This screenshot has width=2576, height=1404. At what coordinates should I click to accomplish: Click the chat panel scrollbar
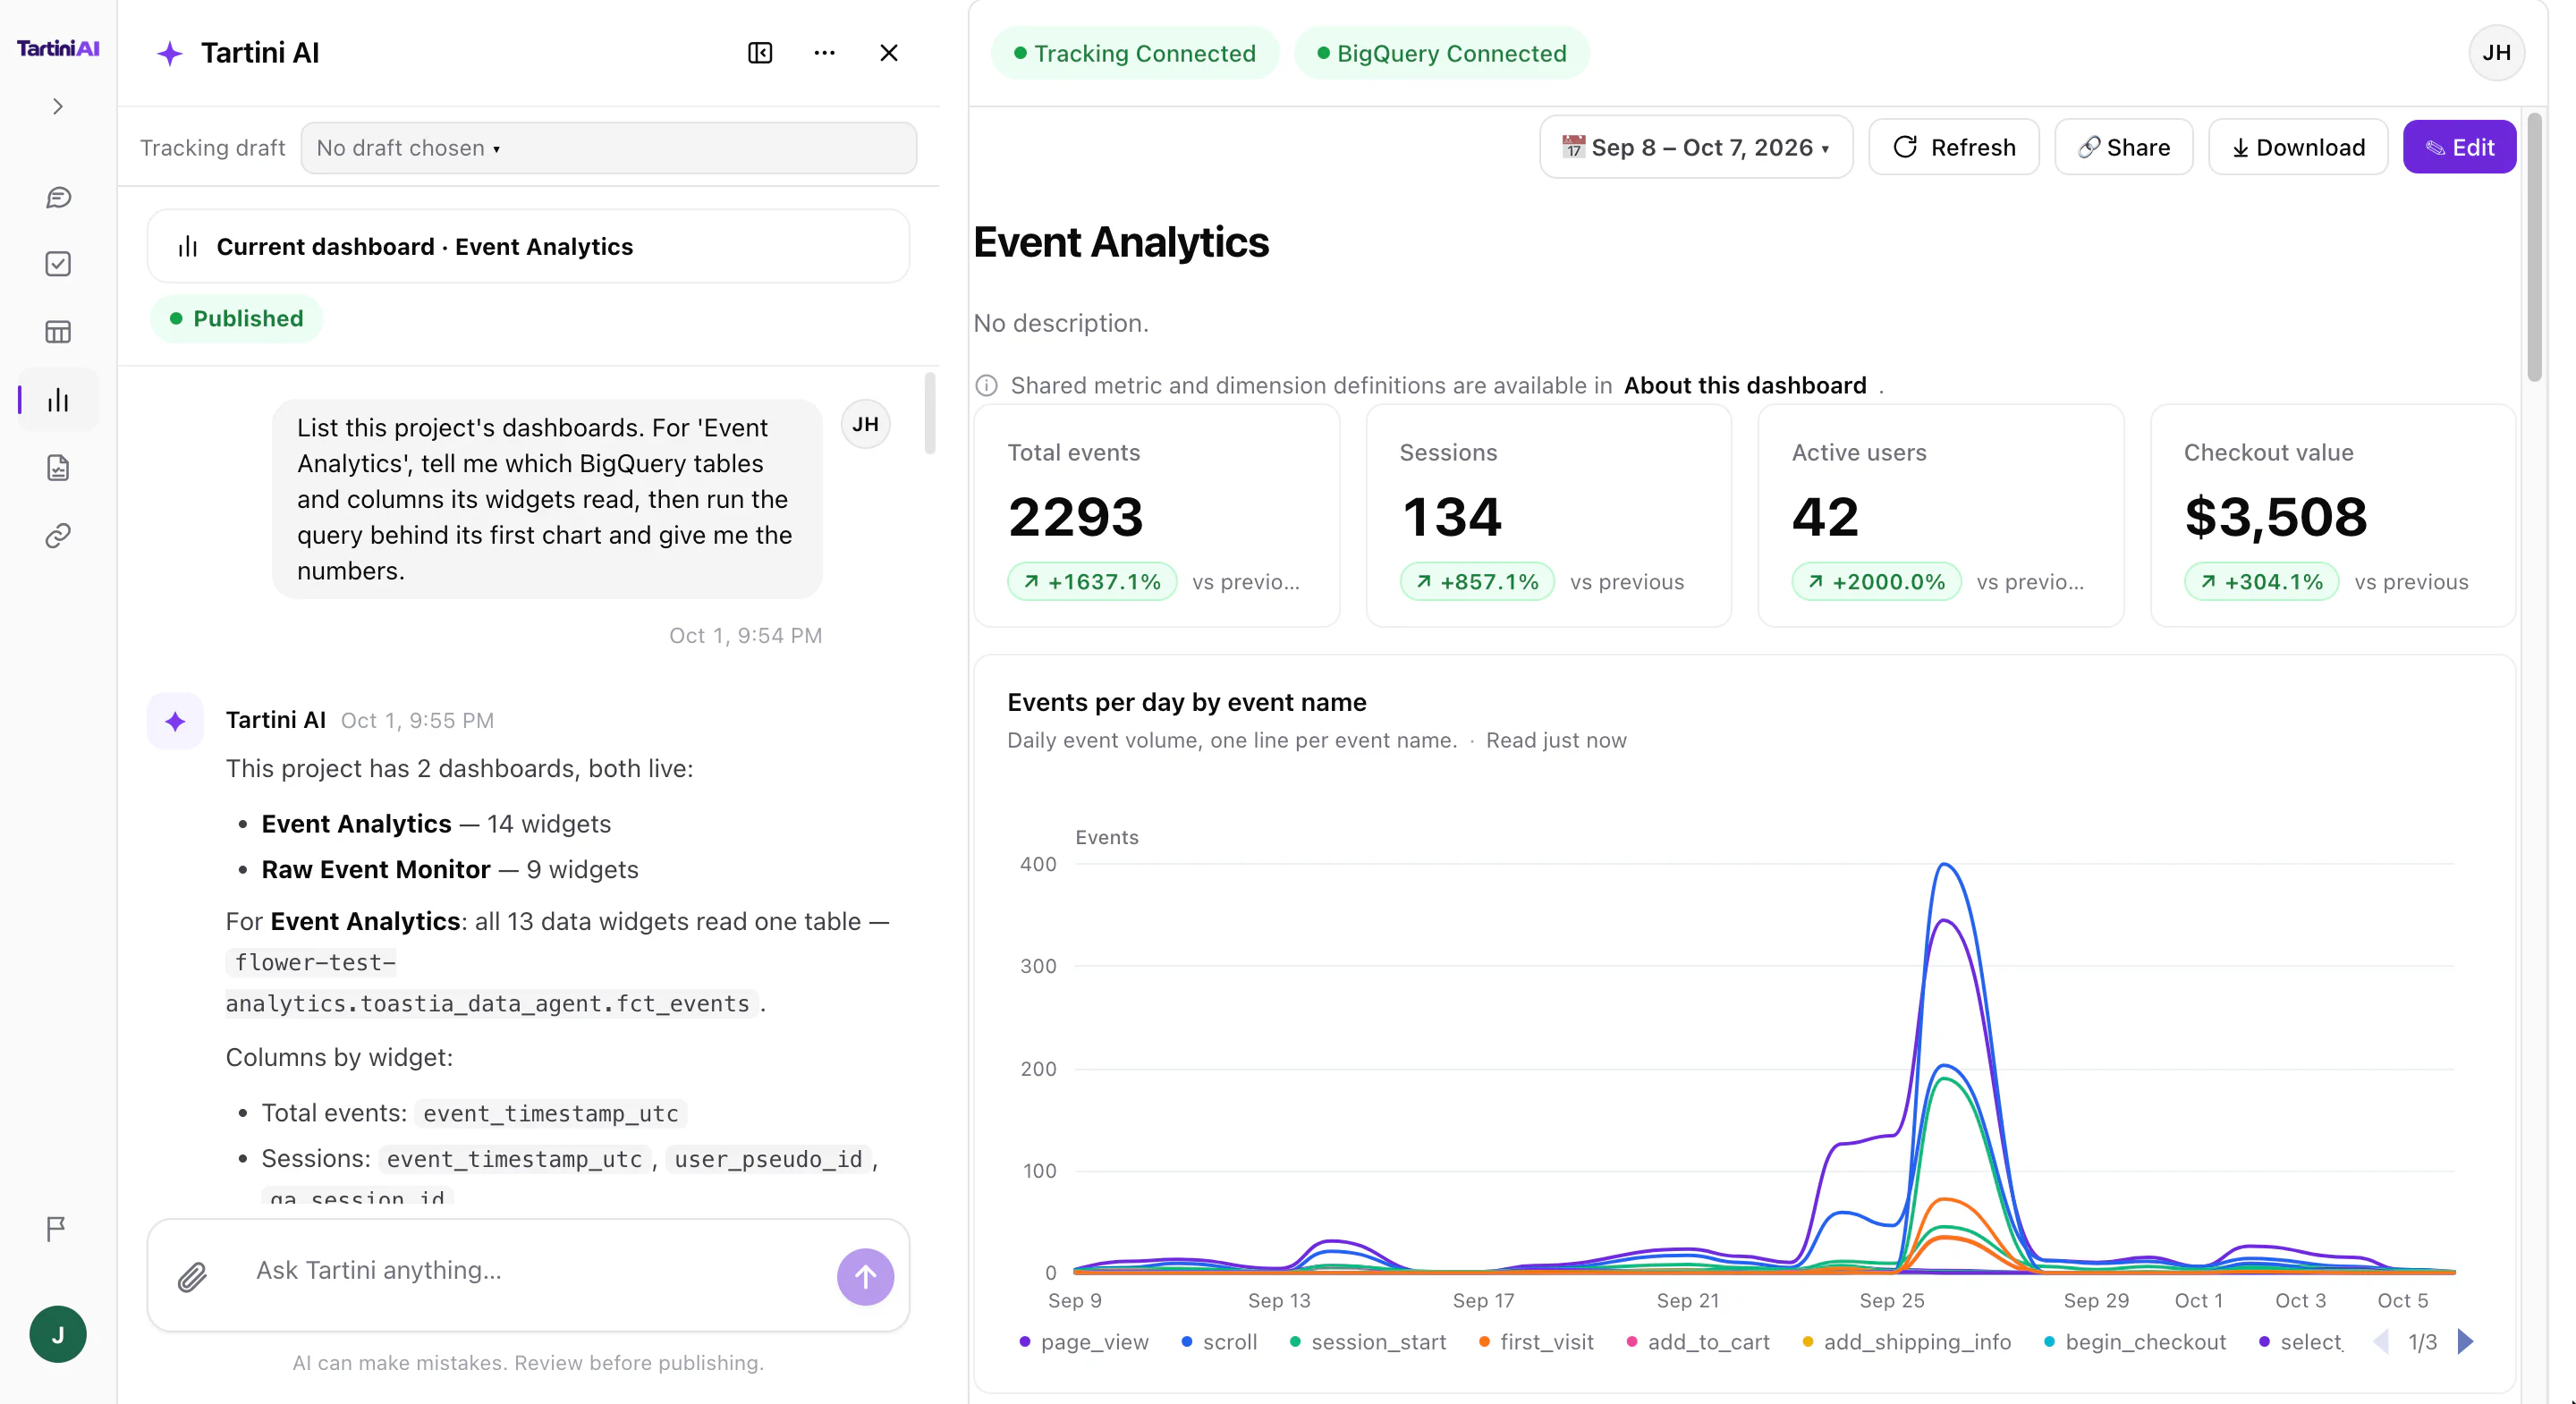click(930, 413)
